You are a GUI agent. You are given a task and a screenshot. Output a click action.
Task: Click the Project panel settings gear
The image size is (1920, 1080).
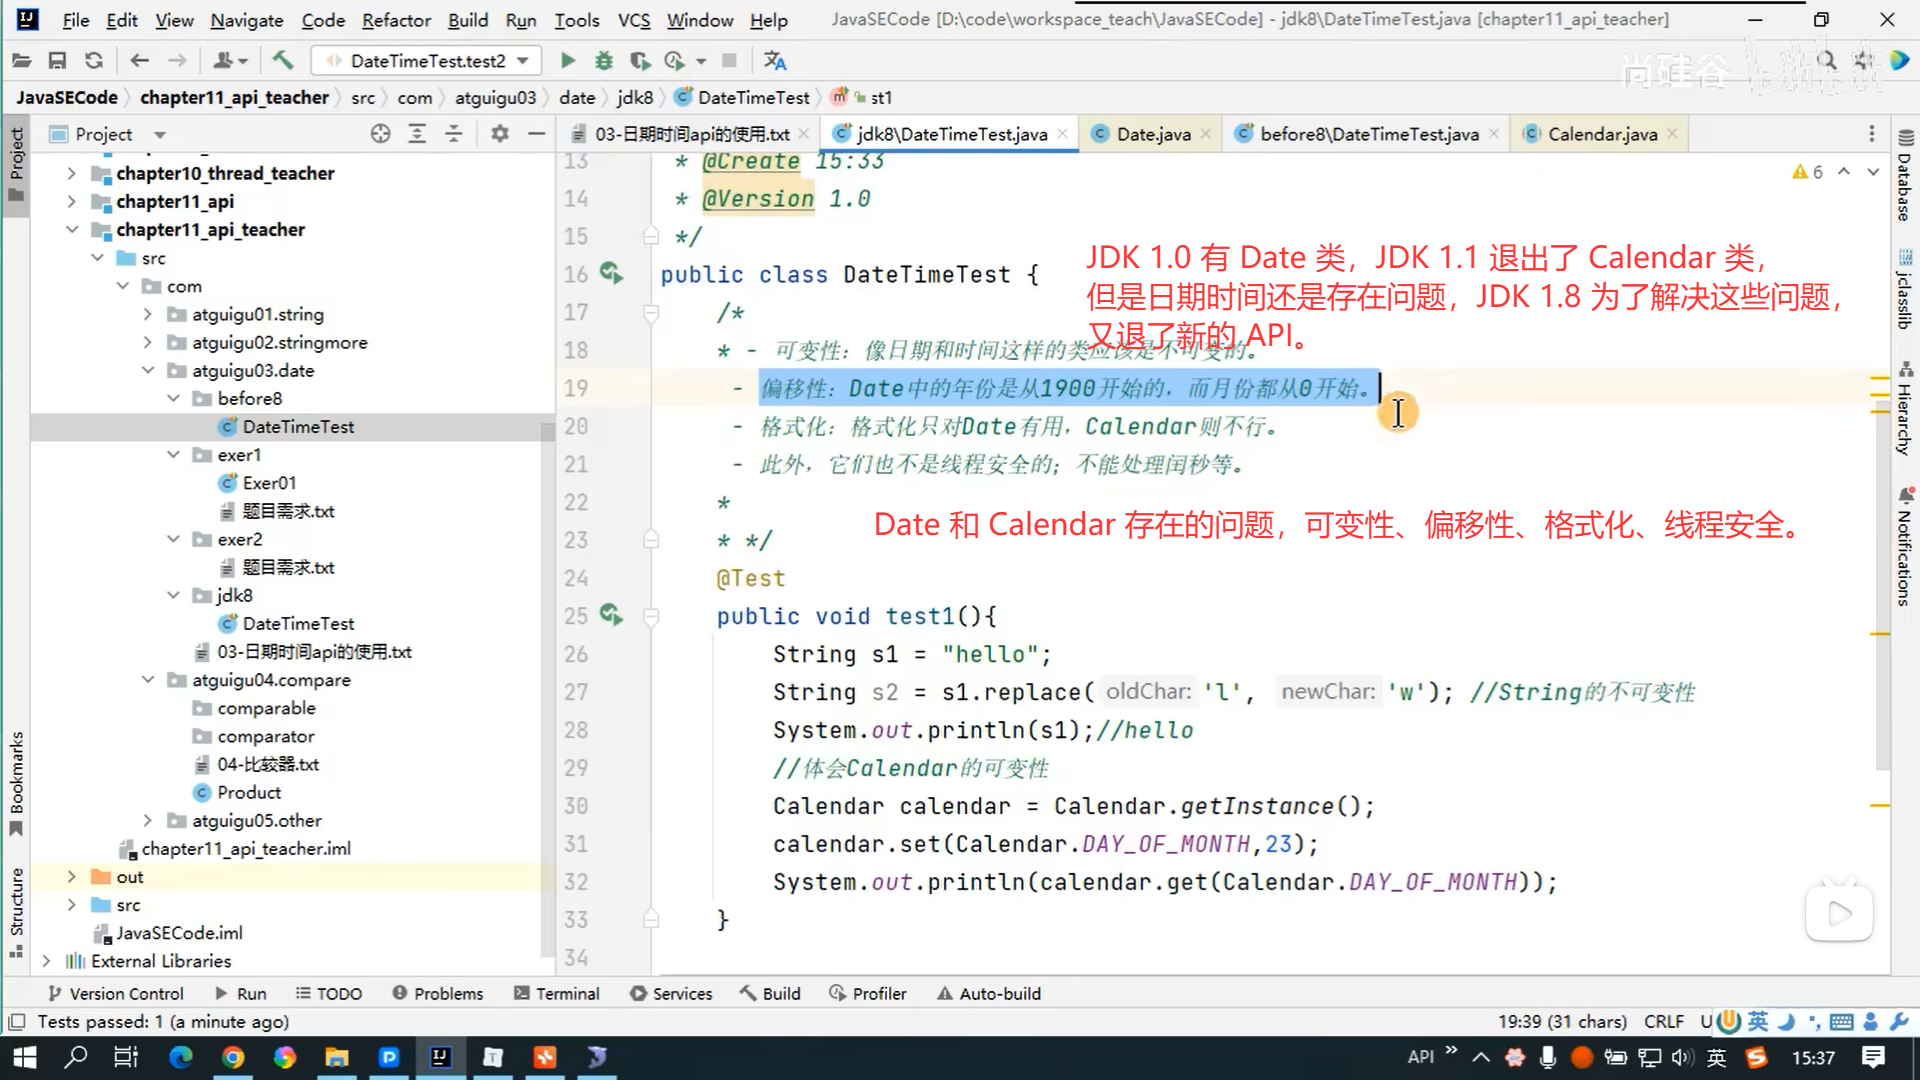point(500,134)
